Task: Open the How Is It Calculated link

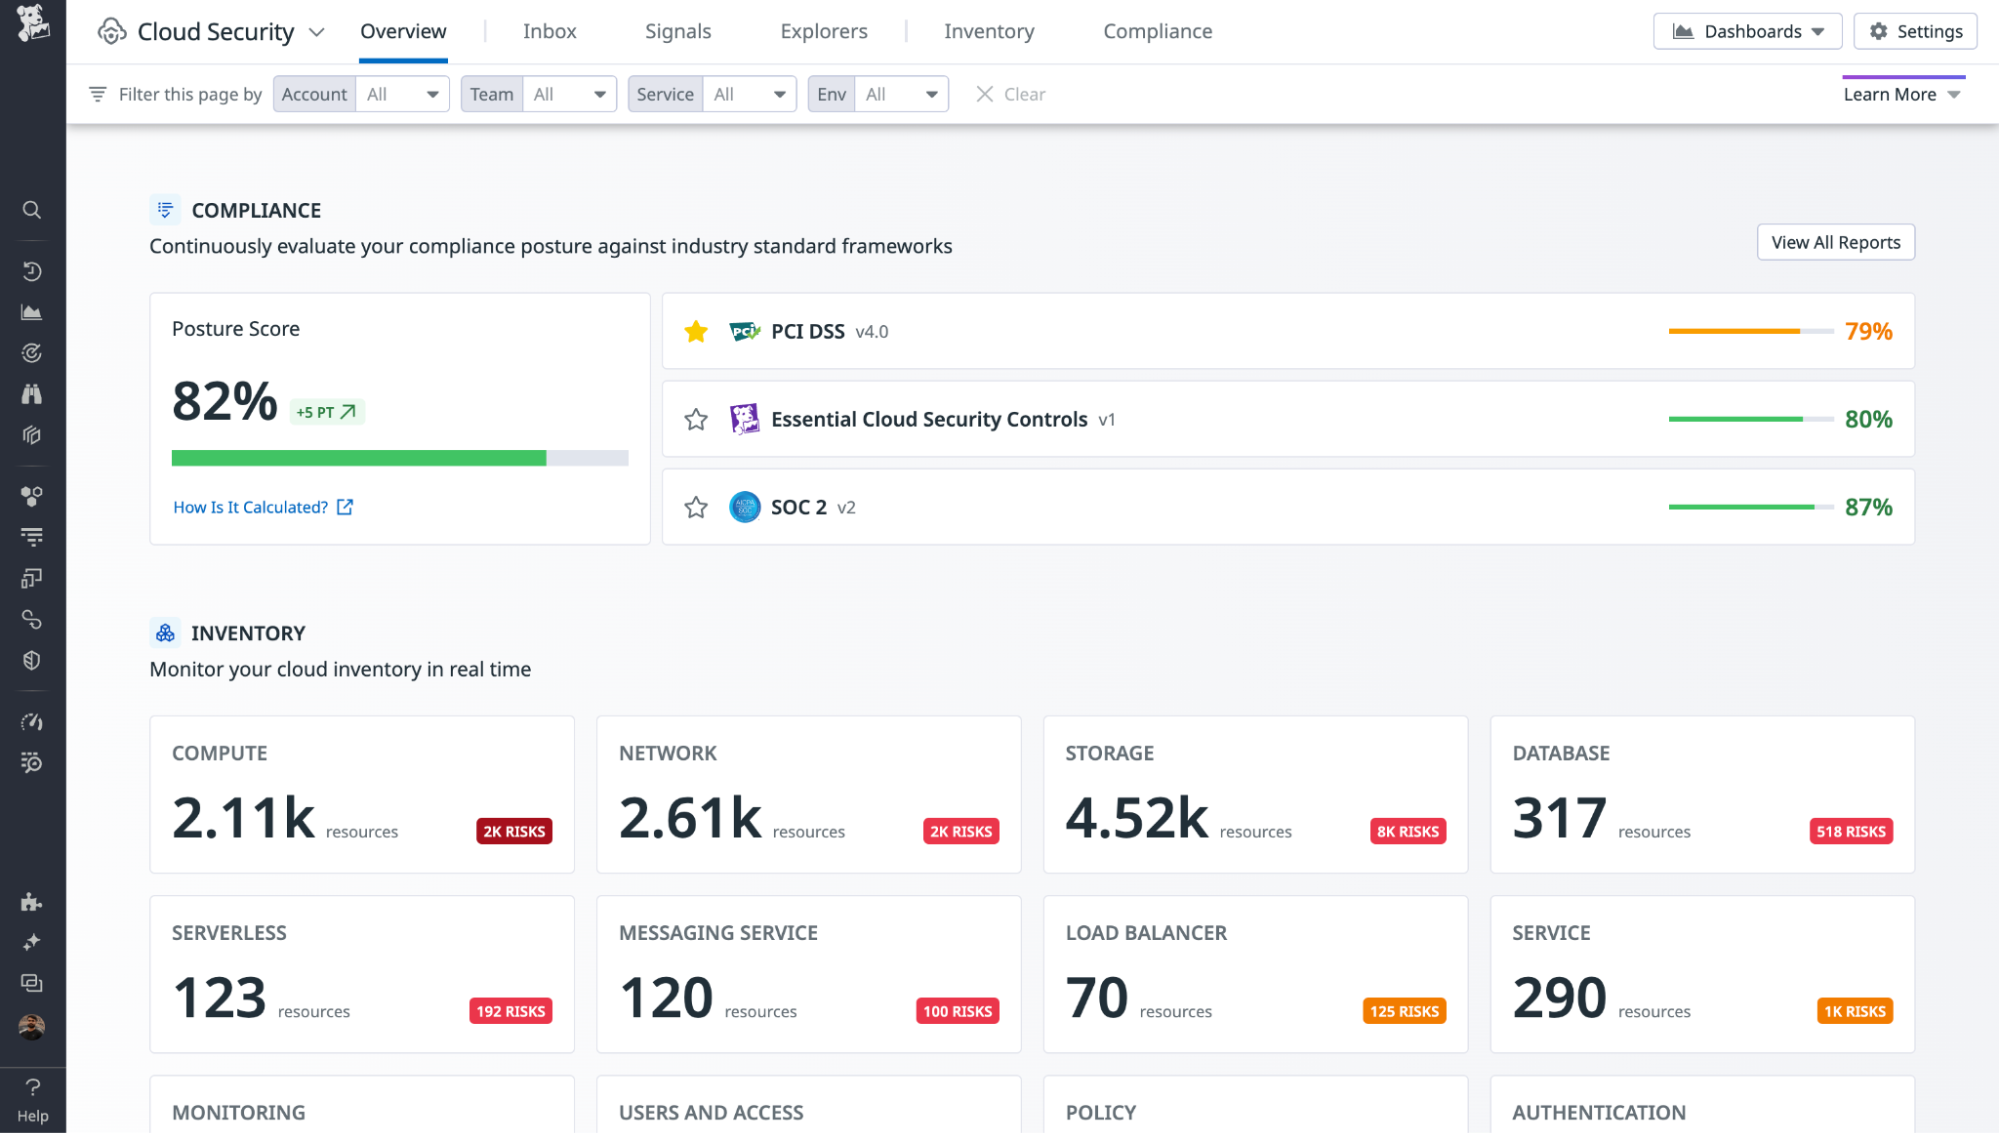Action: (x=251, y=507)
